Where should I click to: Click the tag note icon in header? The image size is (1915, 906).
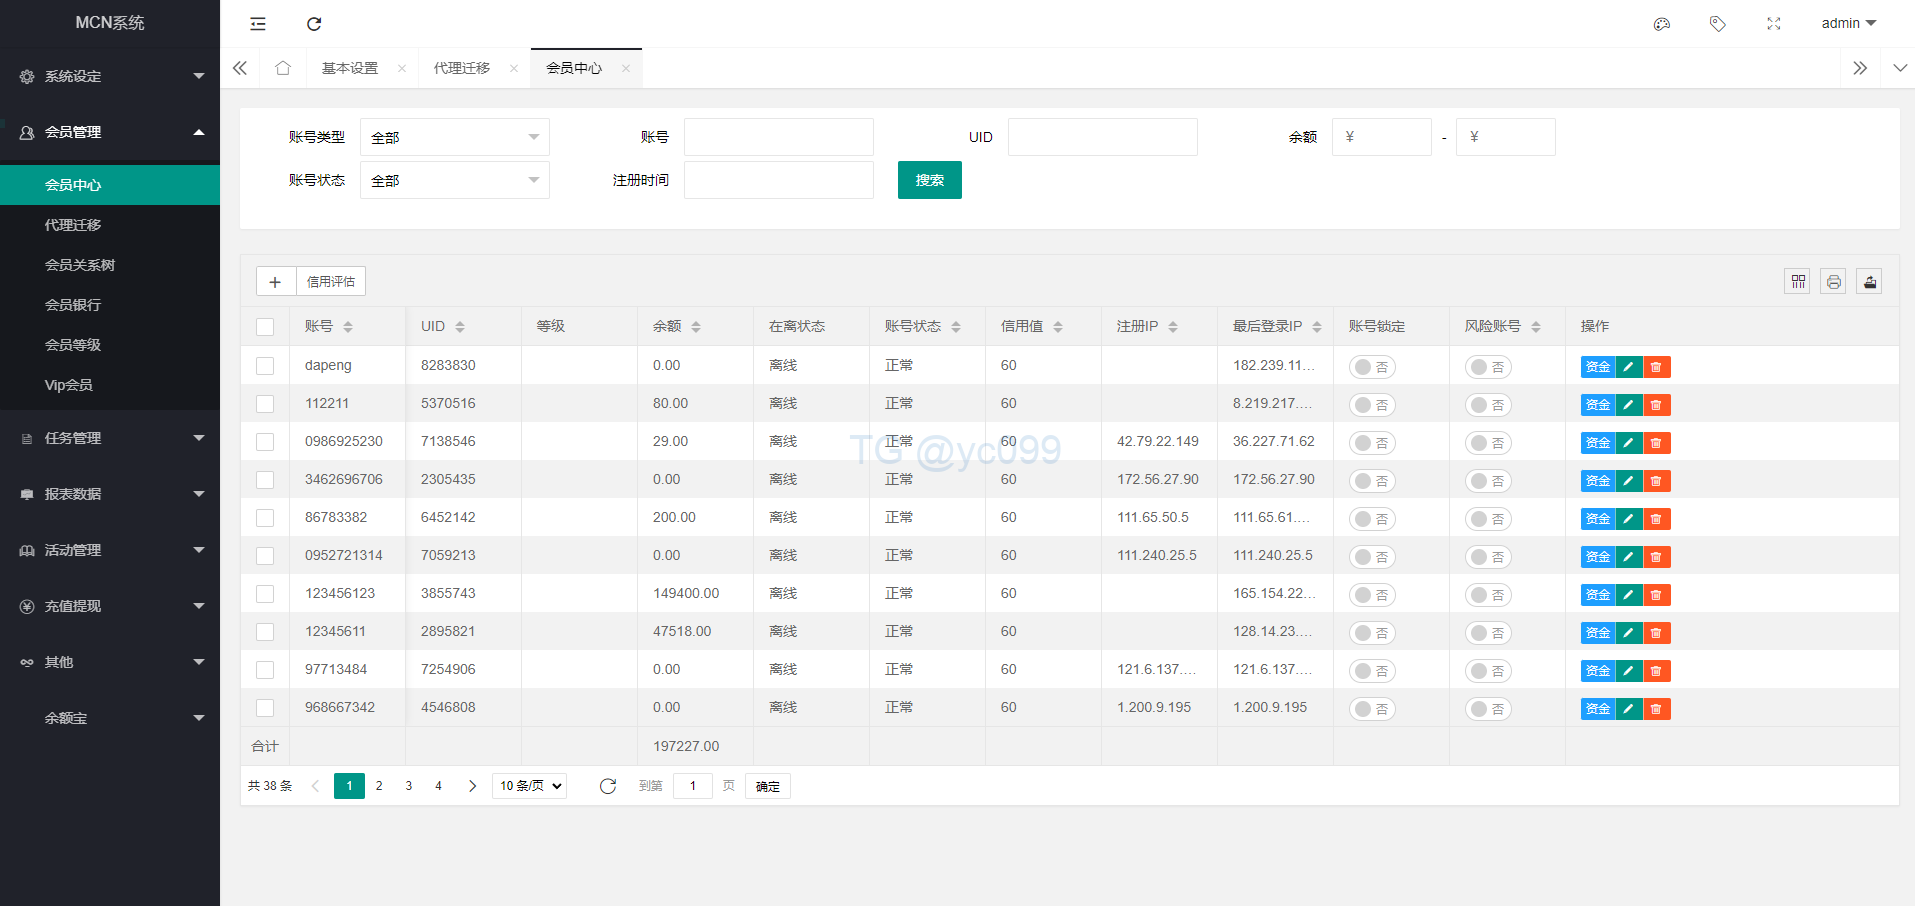1718,24
